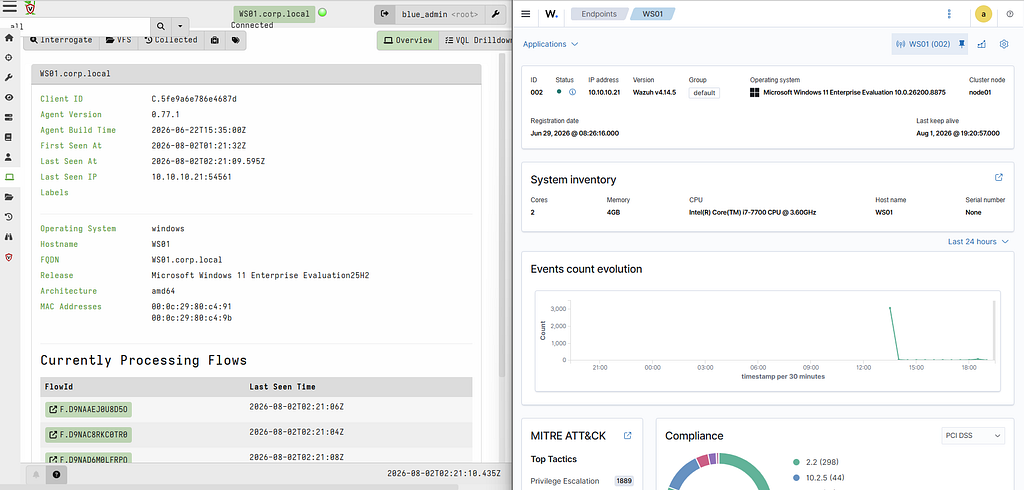The width and height of the screenshot is (1024, 490).
Task: Open flow F.D9NAAEJ0U8D5O
Action: coord(88,410)
